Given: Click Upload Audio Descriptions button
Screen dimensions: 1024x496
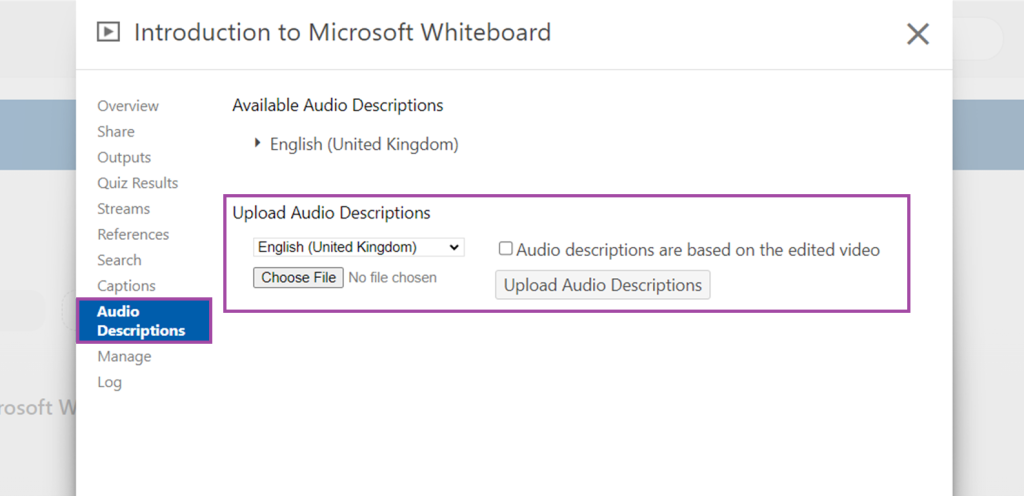Looking at the screenshot, I should click(602, 285).
